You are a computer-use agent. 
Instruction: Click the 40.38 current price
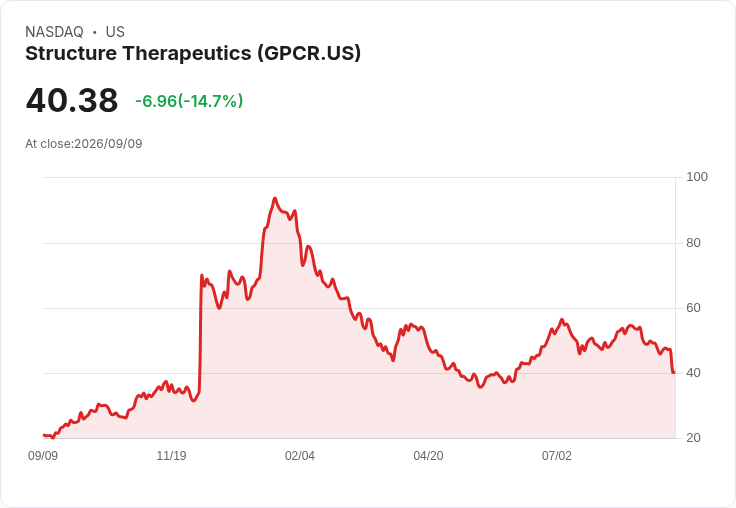tap(72, 100)
